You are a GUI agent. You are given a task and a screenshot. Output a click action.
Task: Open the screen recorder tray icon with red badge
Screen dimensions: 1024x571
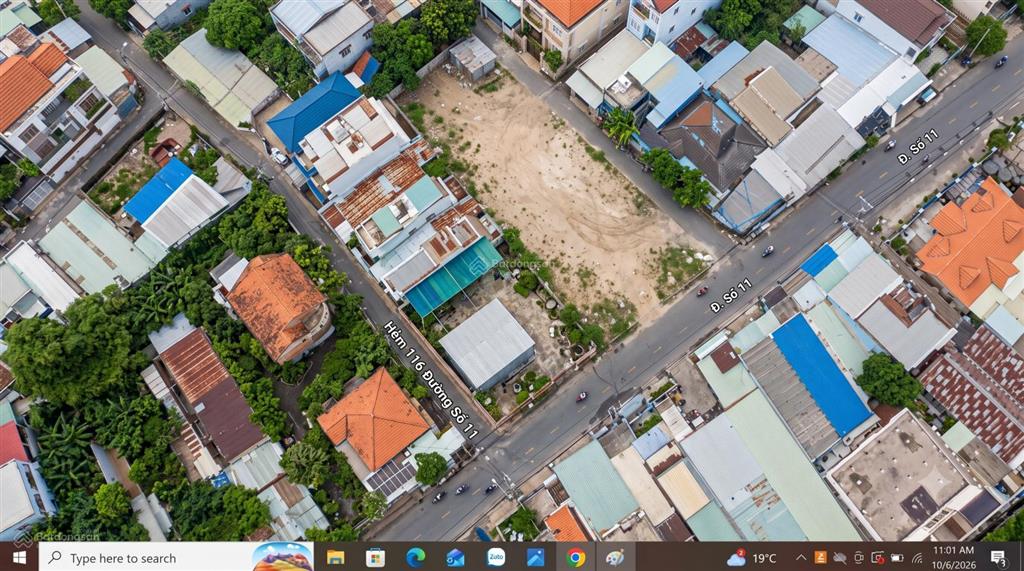878,558
